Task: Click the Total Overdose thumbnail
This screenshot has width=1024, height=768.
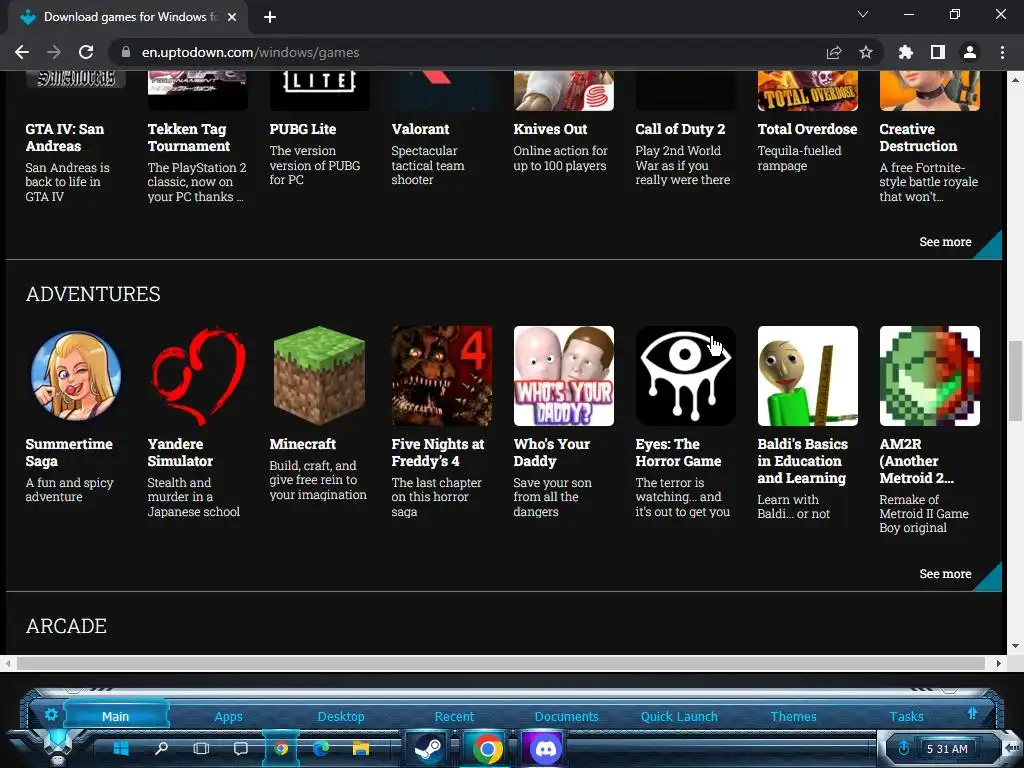Action: coord(808,91)
